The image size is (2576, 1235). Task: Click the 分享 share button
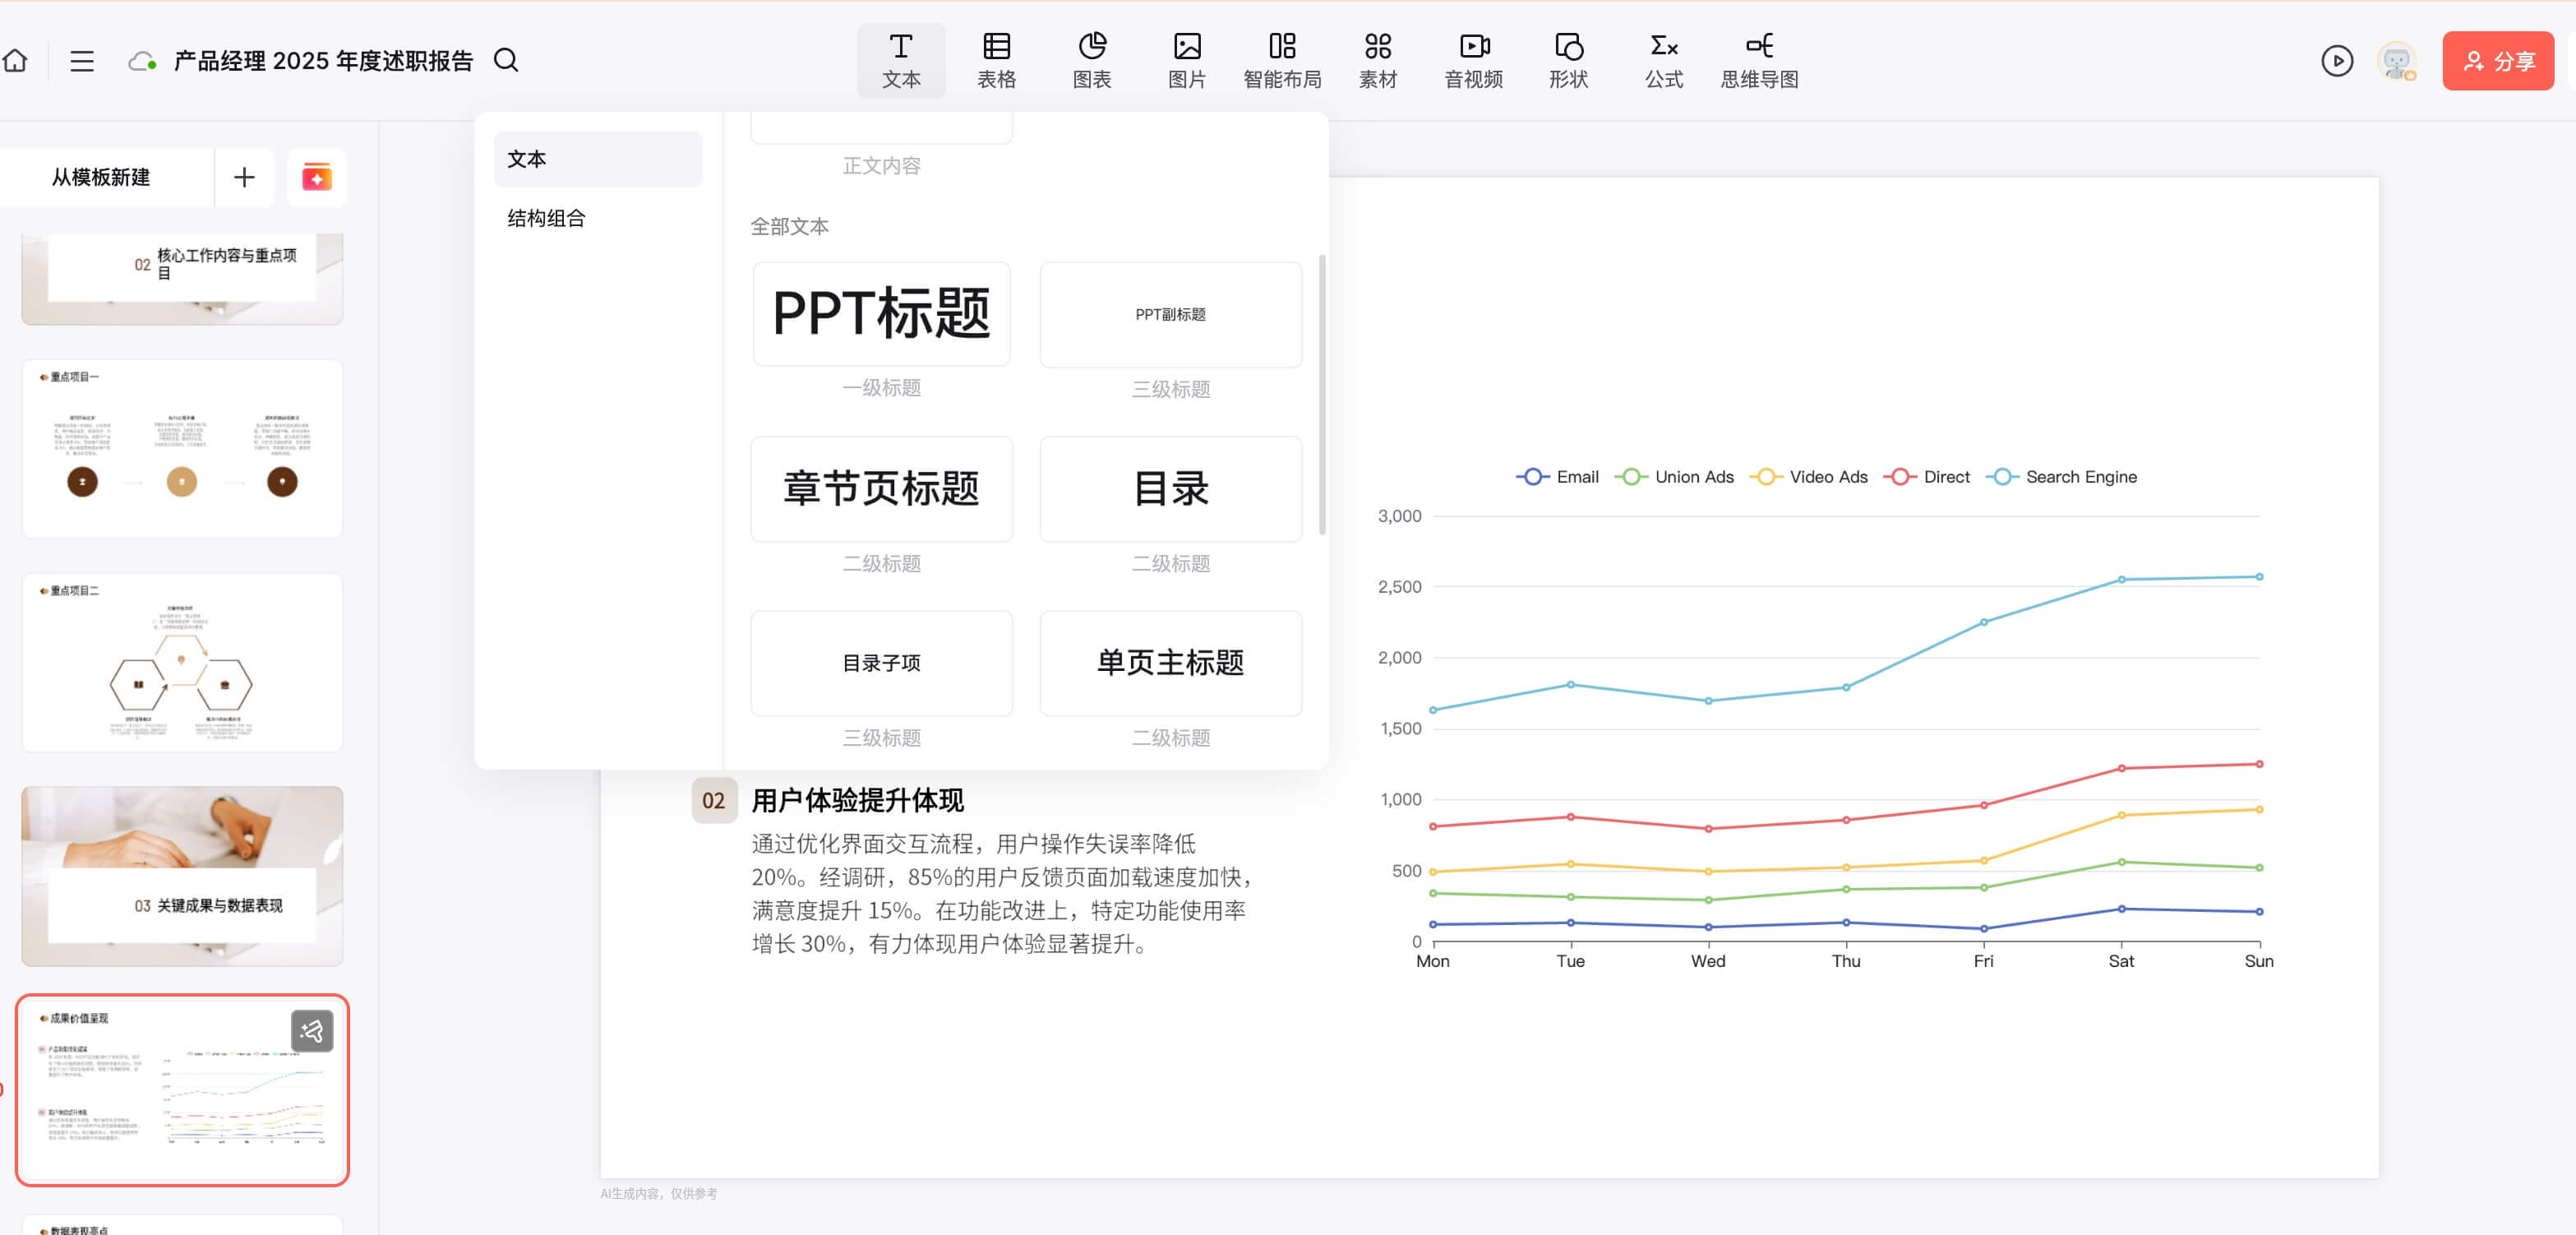pos(2497,61)
